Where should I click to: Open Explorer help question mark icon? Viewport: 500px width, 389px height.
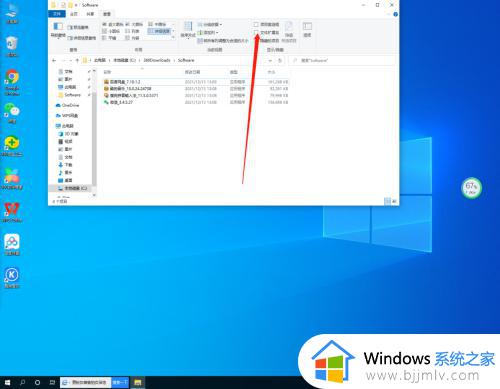pos(395,14)
